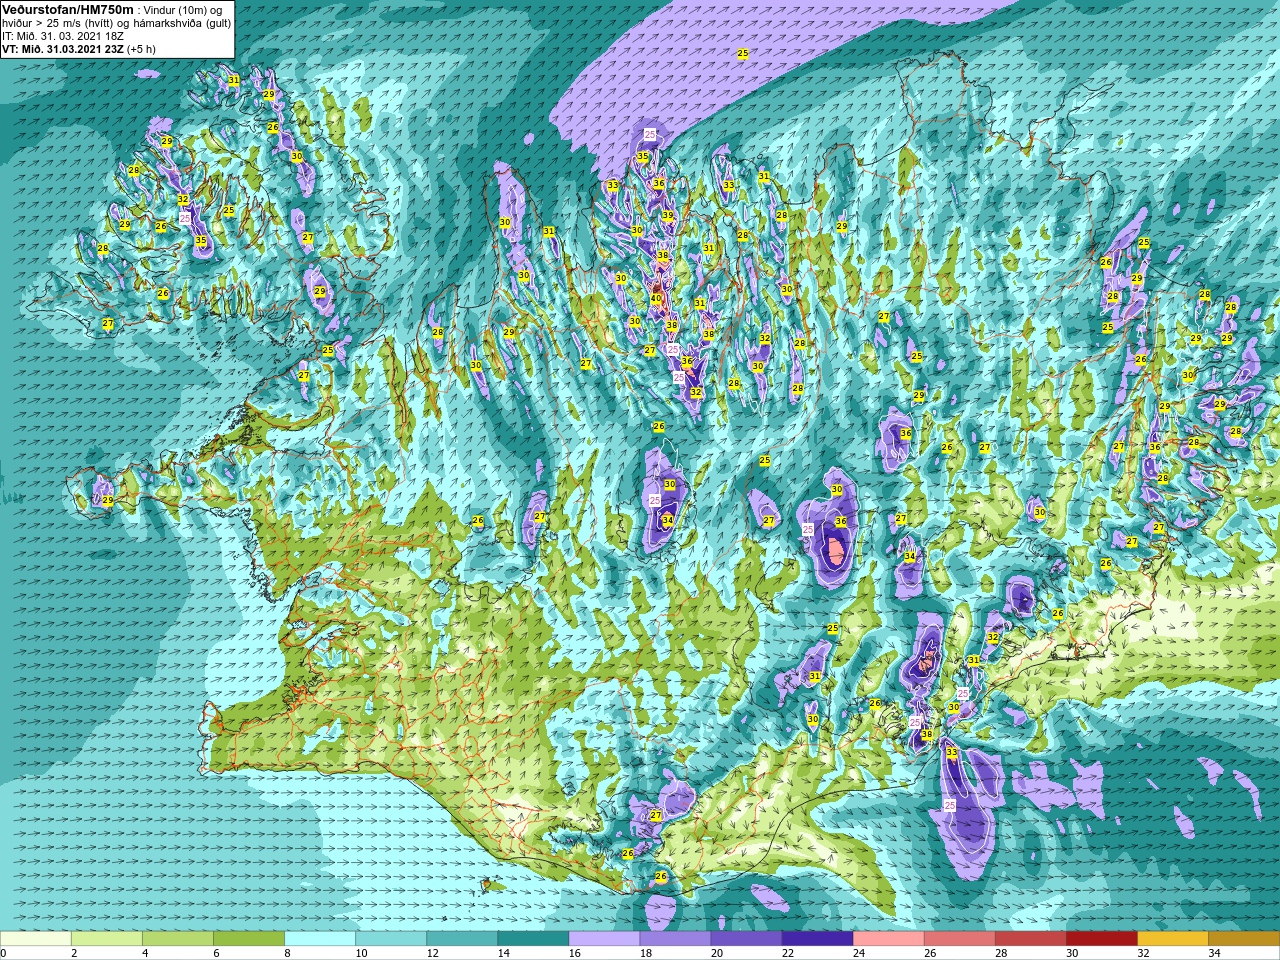Screen dimensions: 1280x960
Task: Click the 16–18 m/s lavender legend swatch
Action: point(604,939)
